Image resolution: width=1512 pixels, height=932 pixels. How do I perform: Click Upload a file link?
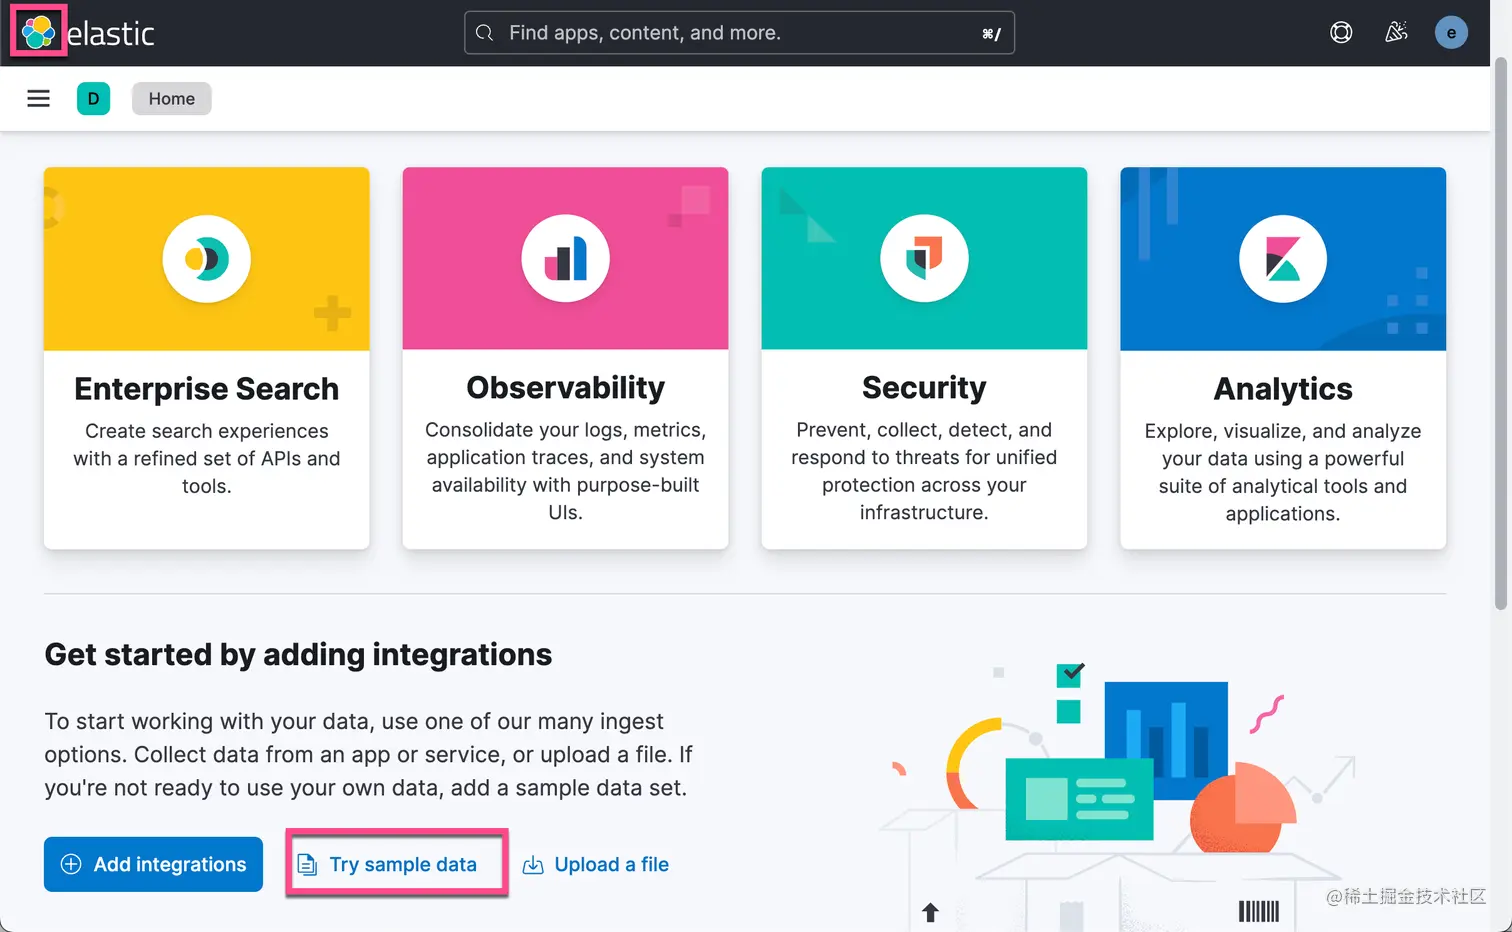[596, 864]
